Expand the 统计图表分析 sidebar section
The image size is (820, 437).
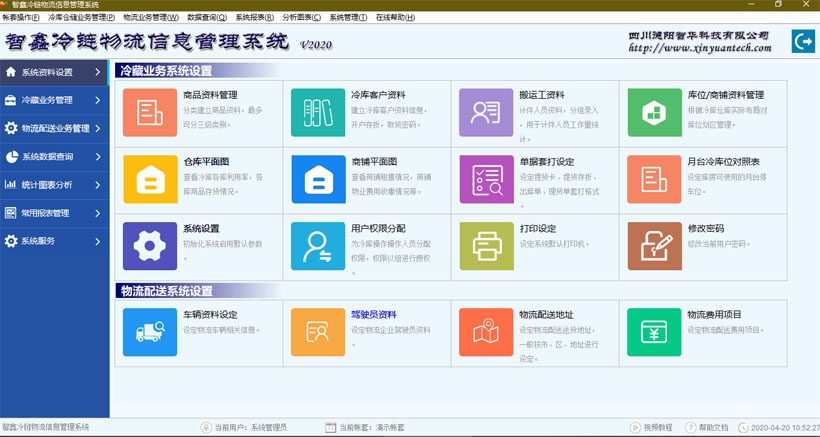click(x=55, y=185)
